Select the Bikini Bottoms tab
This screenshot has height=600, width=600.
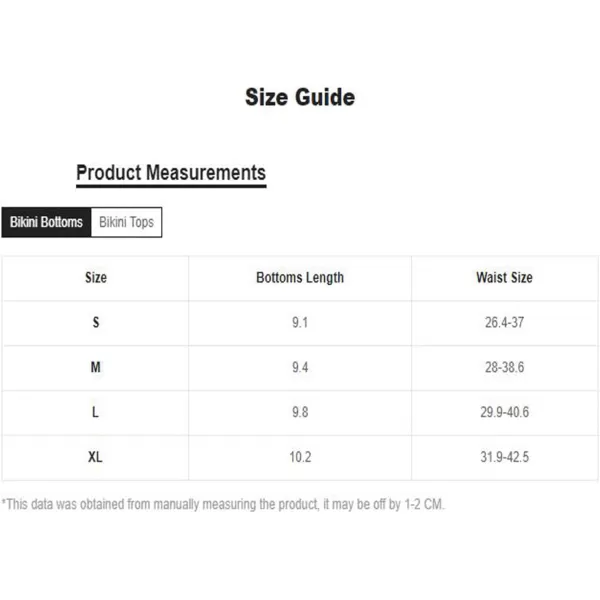coord(46,222)
